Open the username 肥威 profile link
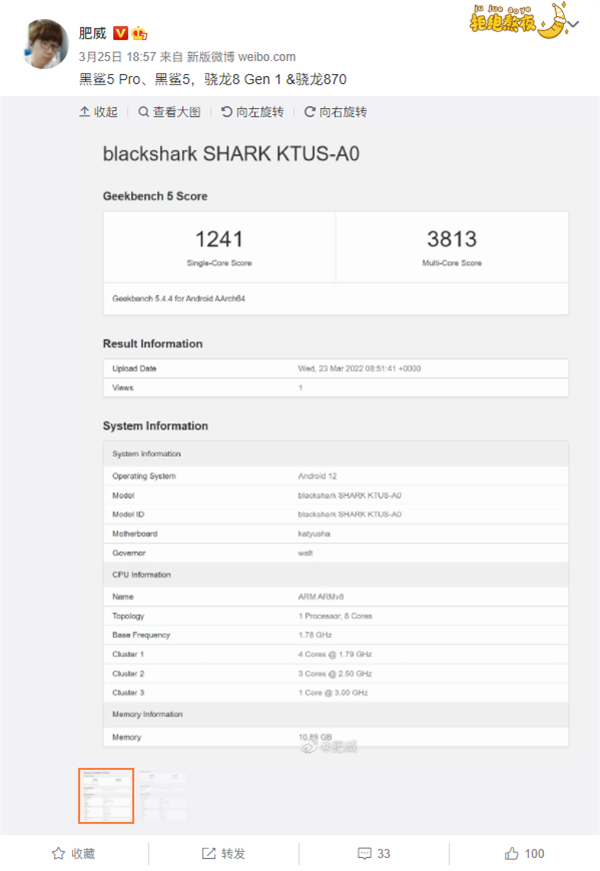The height and width of the screenshot is (871, 600). (x=92, y=33)
